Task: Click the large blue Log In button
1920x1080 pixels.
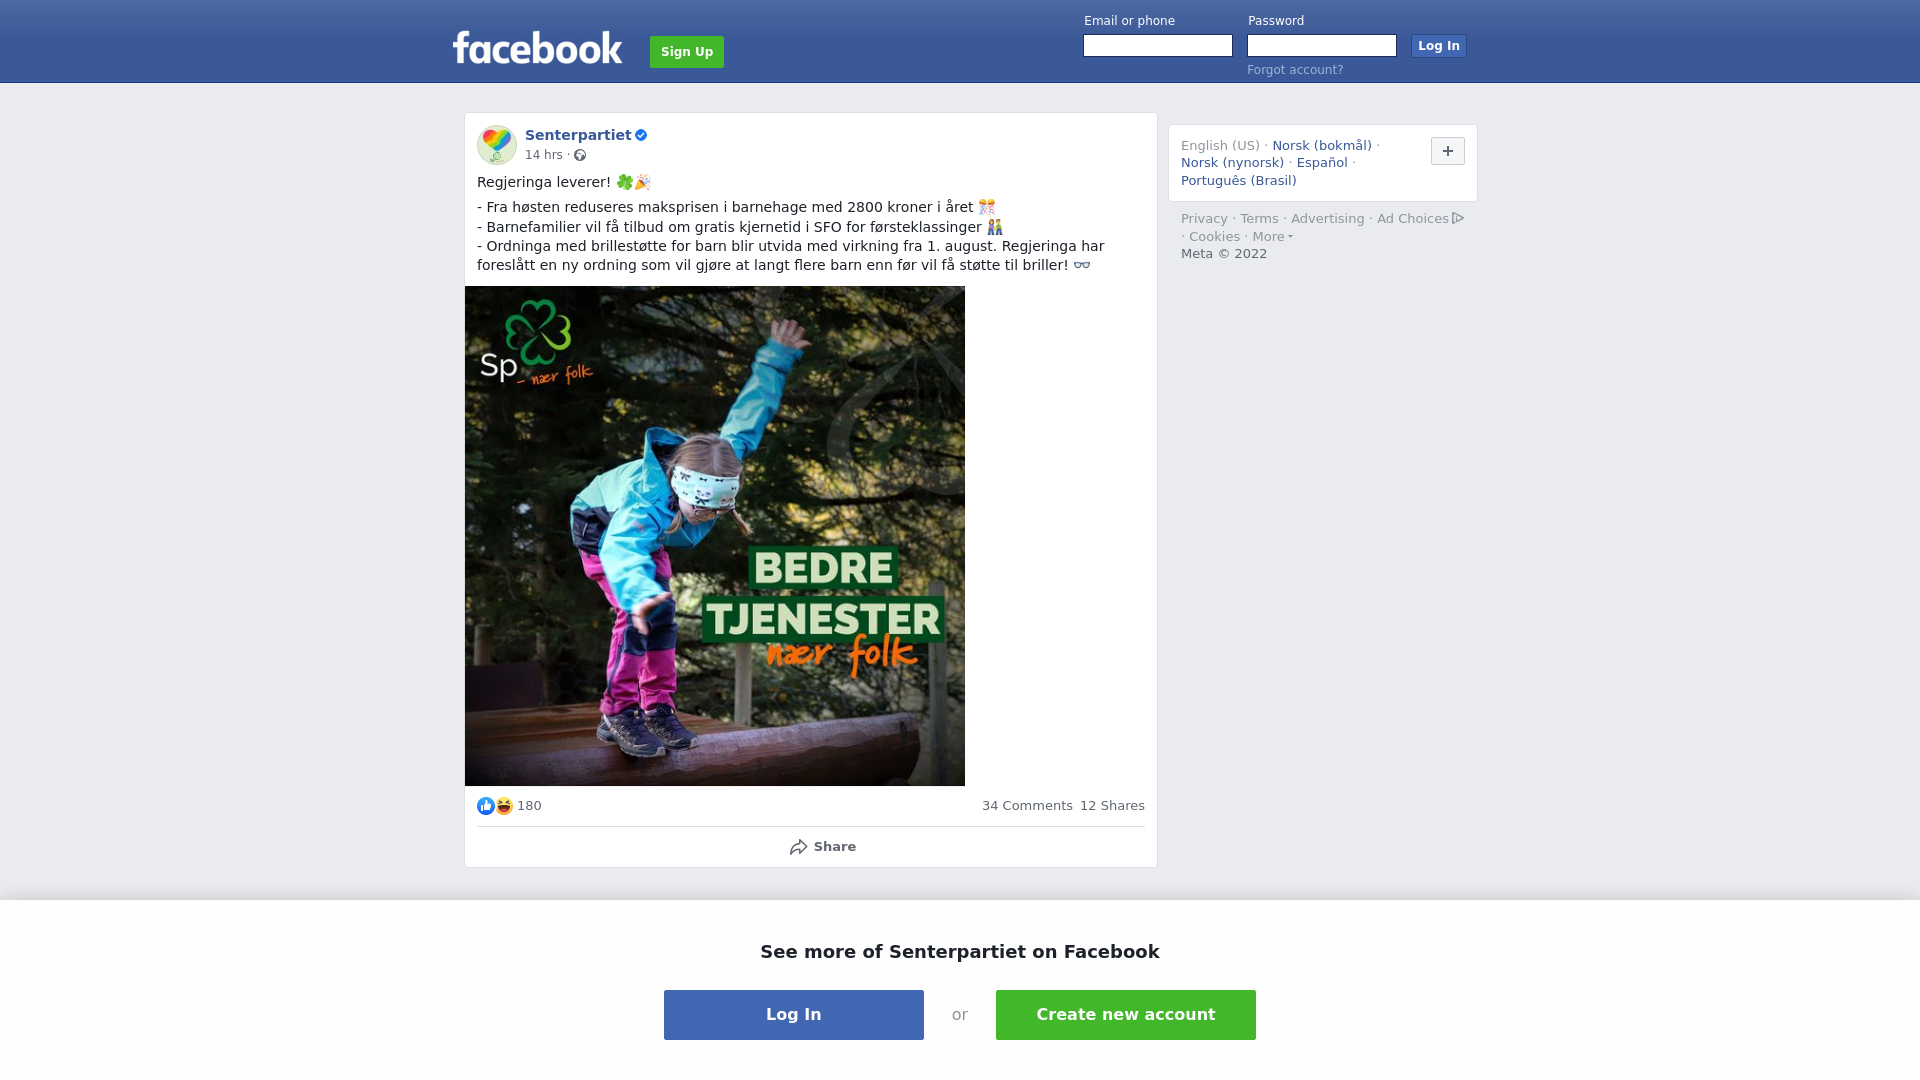Action: 794,1015
